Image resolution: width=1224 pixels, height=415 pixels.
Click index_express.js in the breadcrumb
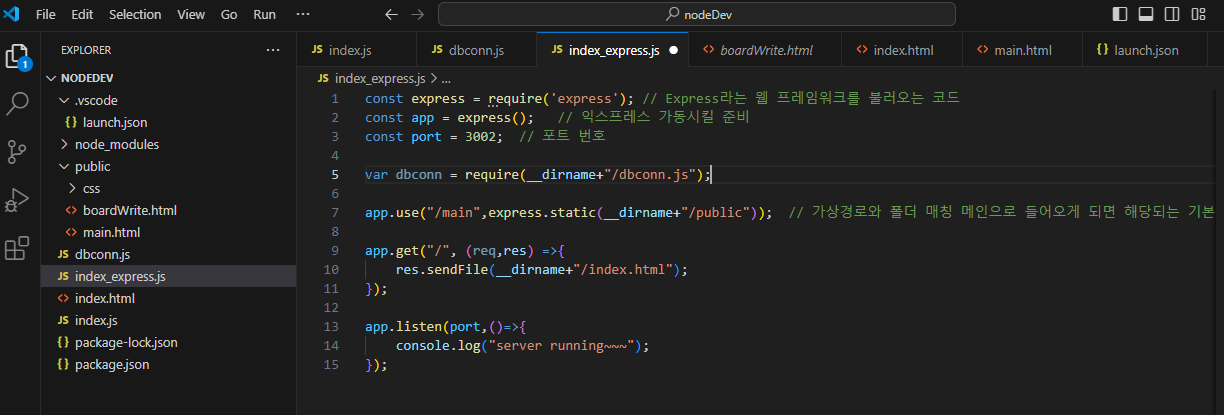tap(380, 77)
